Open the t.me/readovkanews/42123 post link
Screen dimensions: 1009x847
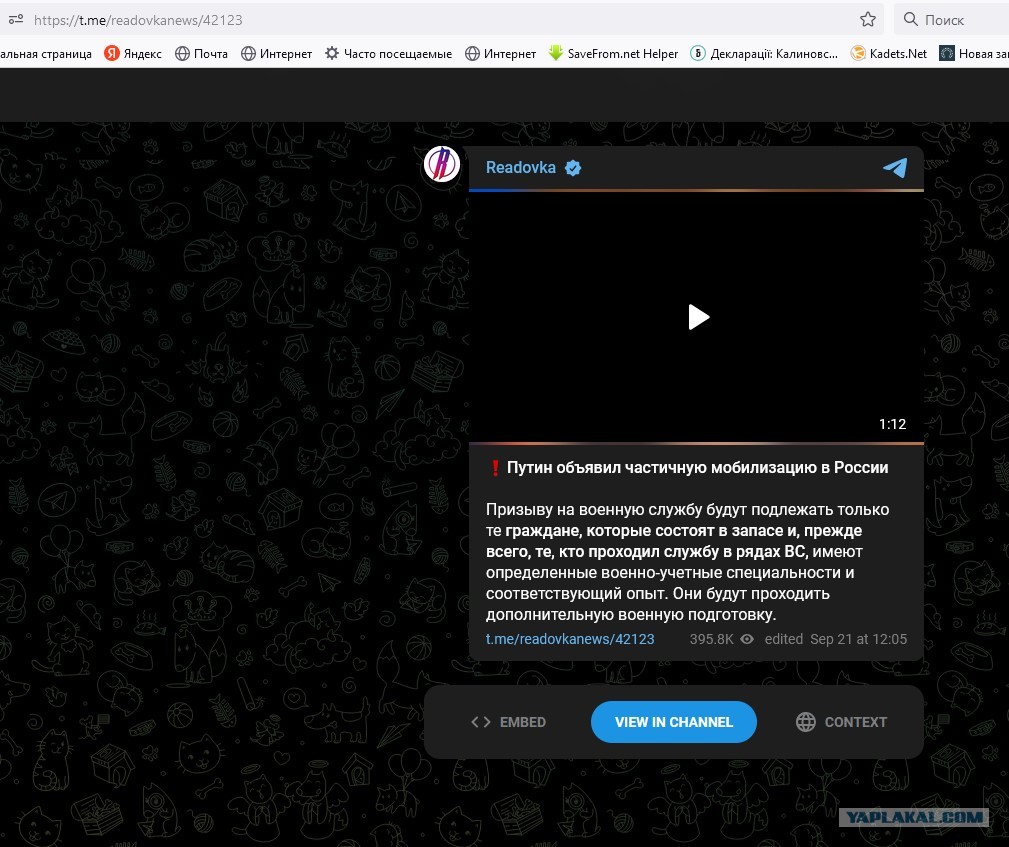[x=569, y=639]
